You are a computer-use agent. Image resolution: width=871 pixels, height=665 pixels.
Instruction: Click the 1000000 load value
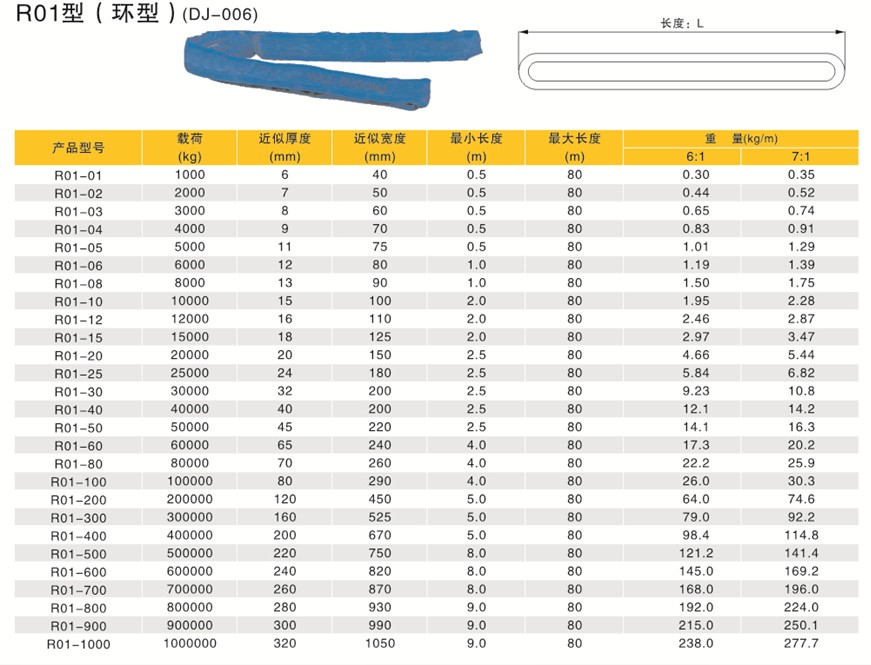coord(190,644)
